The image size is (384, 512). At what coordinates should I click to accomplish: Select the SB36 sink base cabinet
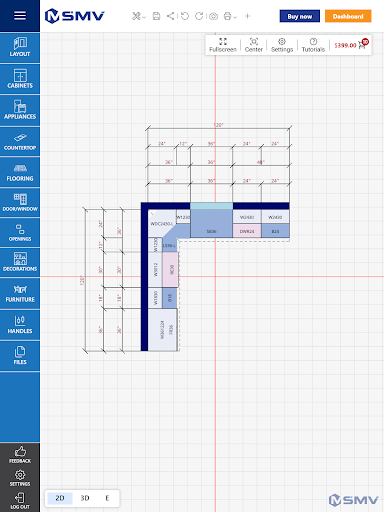pos(211,223)
